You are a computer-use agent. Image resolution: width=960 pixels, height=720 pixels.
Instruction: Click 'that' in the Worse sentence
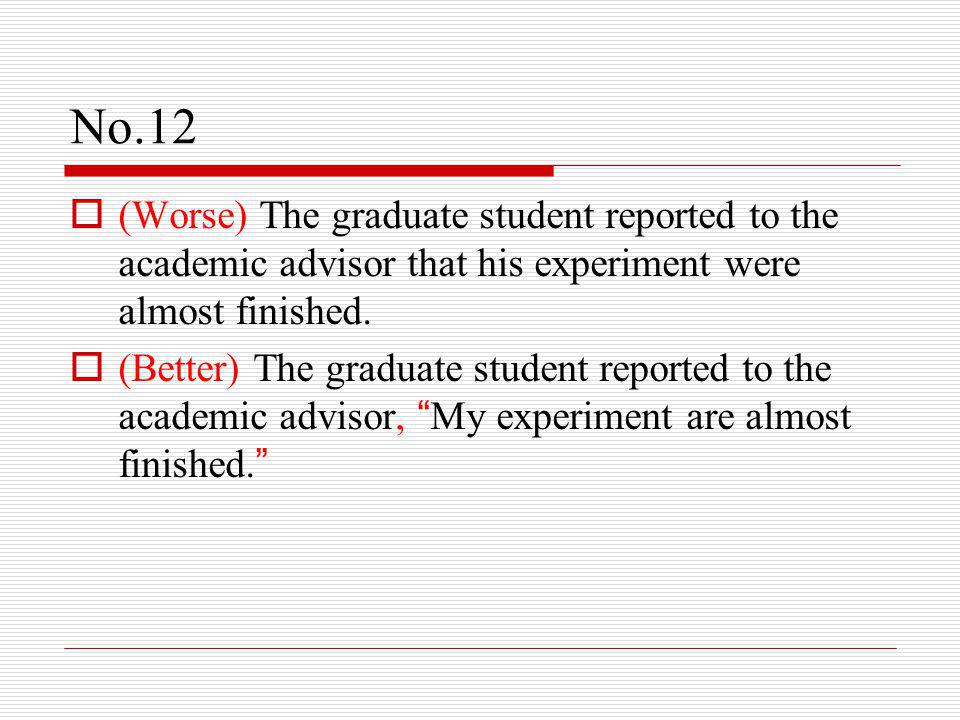pyautogui.click(x=436, y=263)
